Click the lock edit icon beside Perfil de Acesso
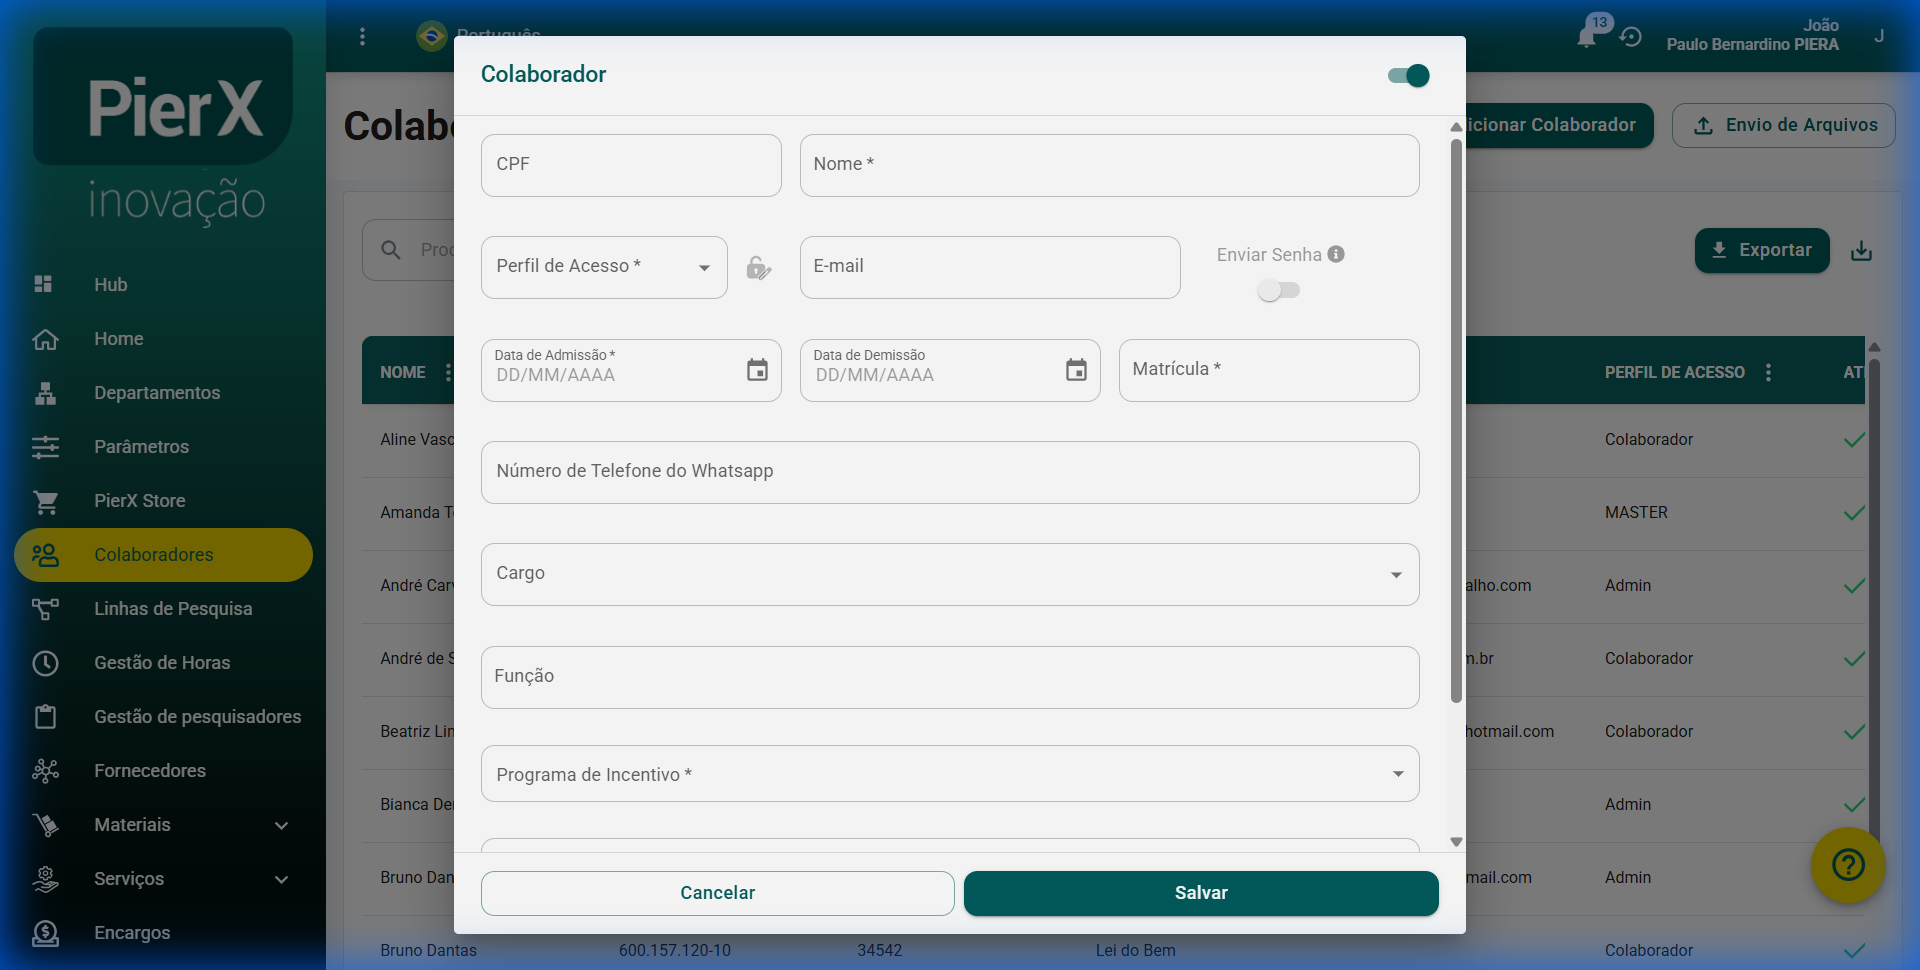Image resolution: width=1920 pixels, height=970 pixels. click(x=759, y=268)
